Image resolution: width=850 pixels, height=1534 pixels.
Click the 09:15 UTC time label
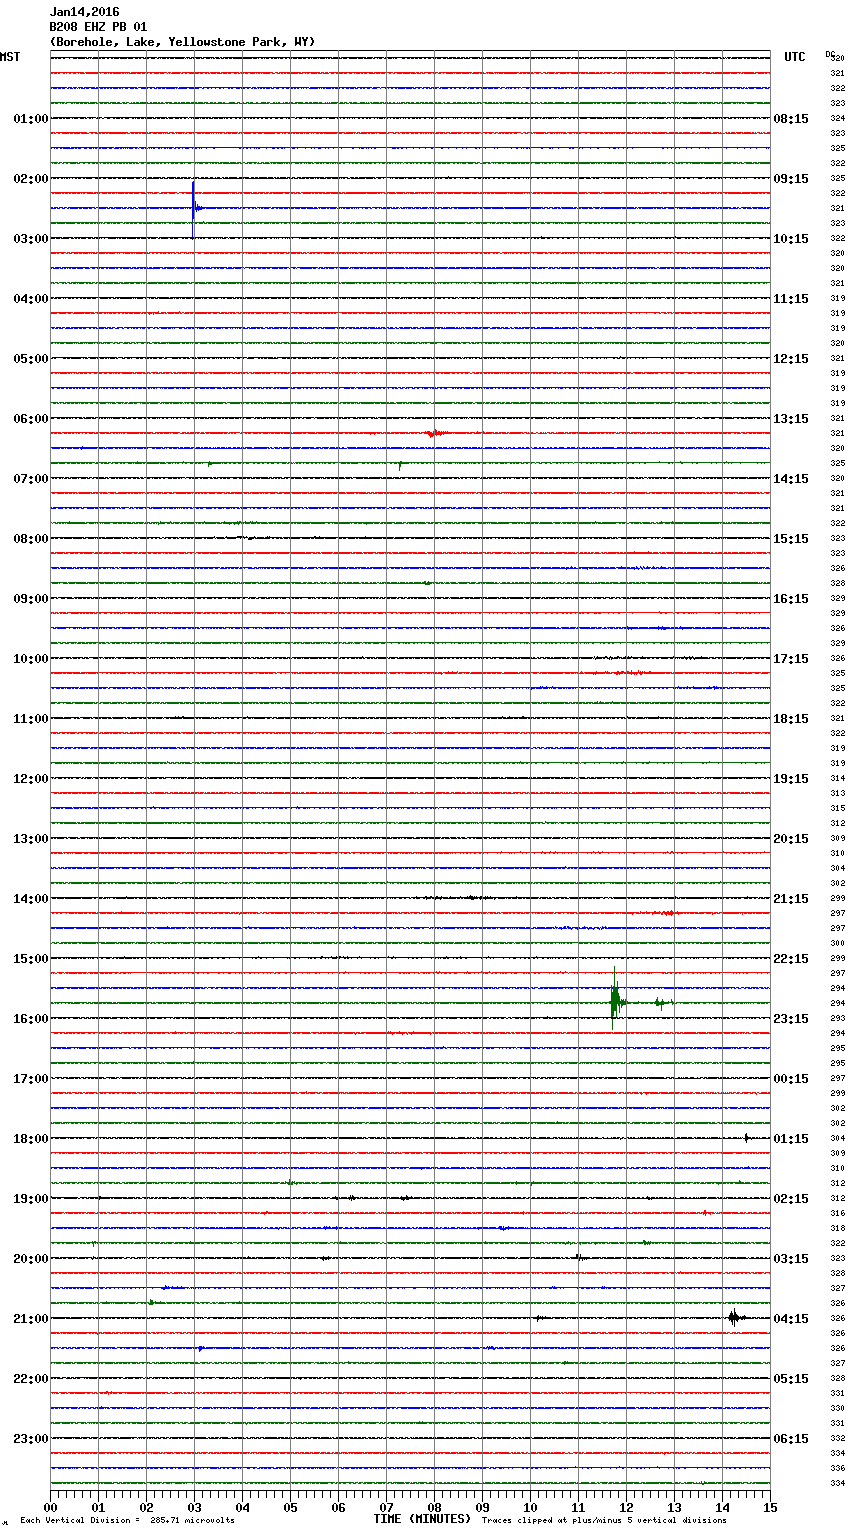(791, 179)
